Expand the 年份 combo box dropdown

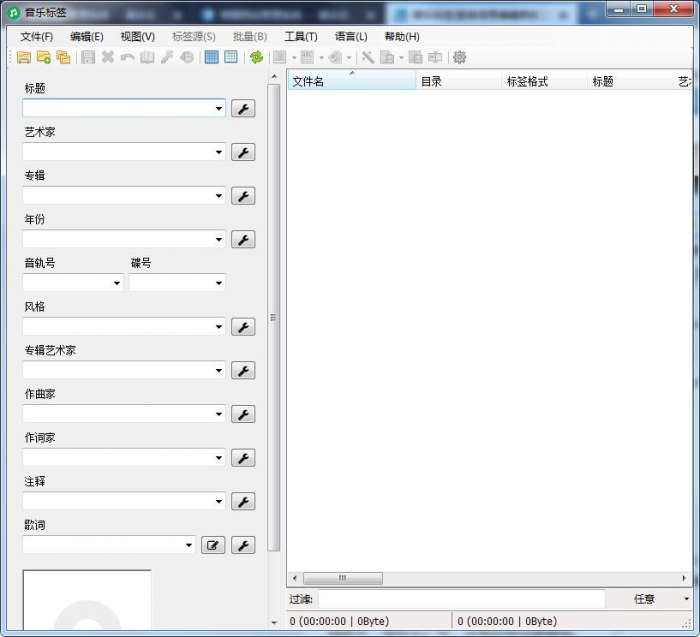(x=219, y=240)
